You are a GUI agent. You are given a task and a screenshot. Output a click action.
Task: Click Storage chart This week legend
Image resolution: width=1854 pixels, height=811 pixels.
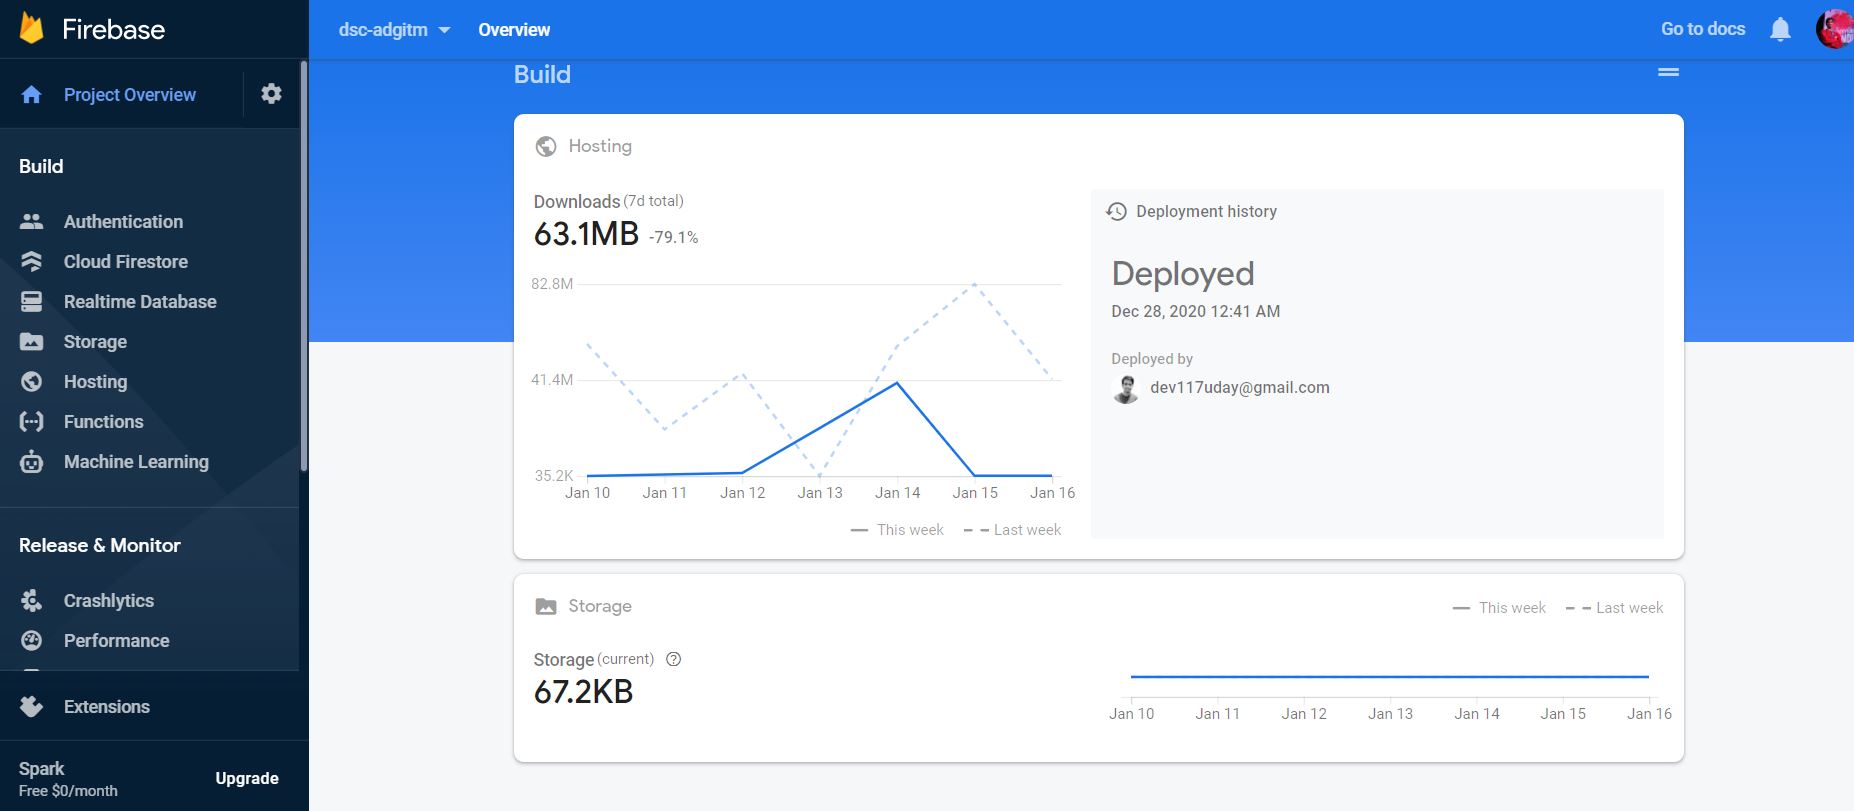(1499, 608)
